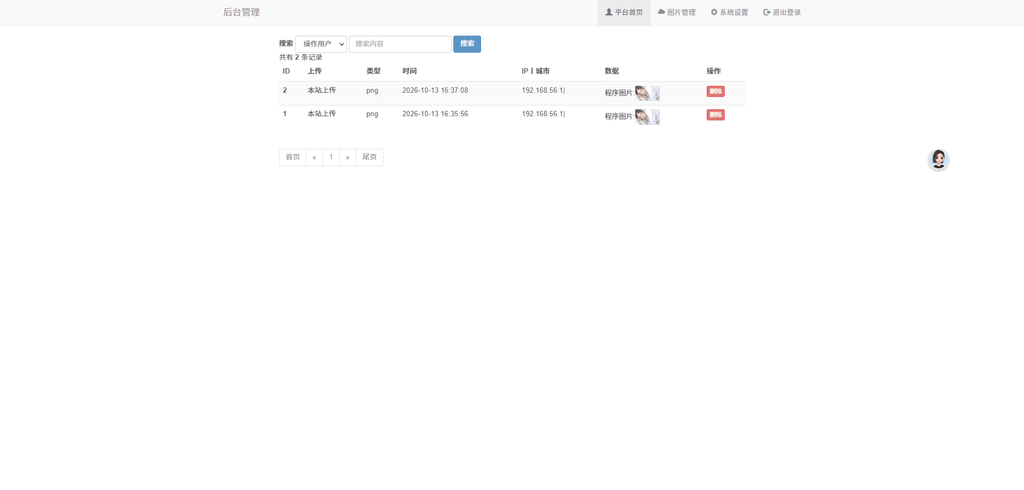Click 本站上传 in row ID 1
Screen dimensions: 1024x490
pyautogui.click(x=321, y=114)
